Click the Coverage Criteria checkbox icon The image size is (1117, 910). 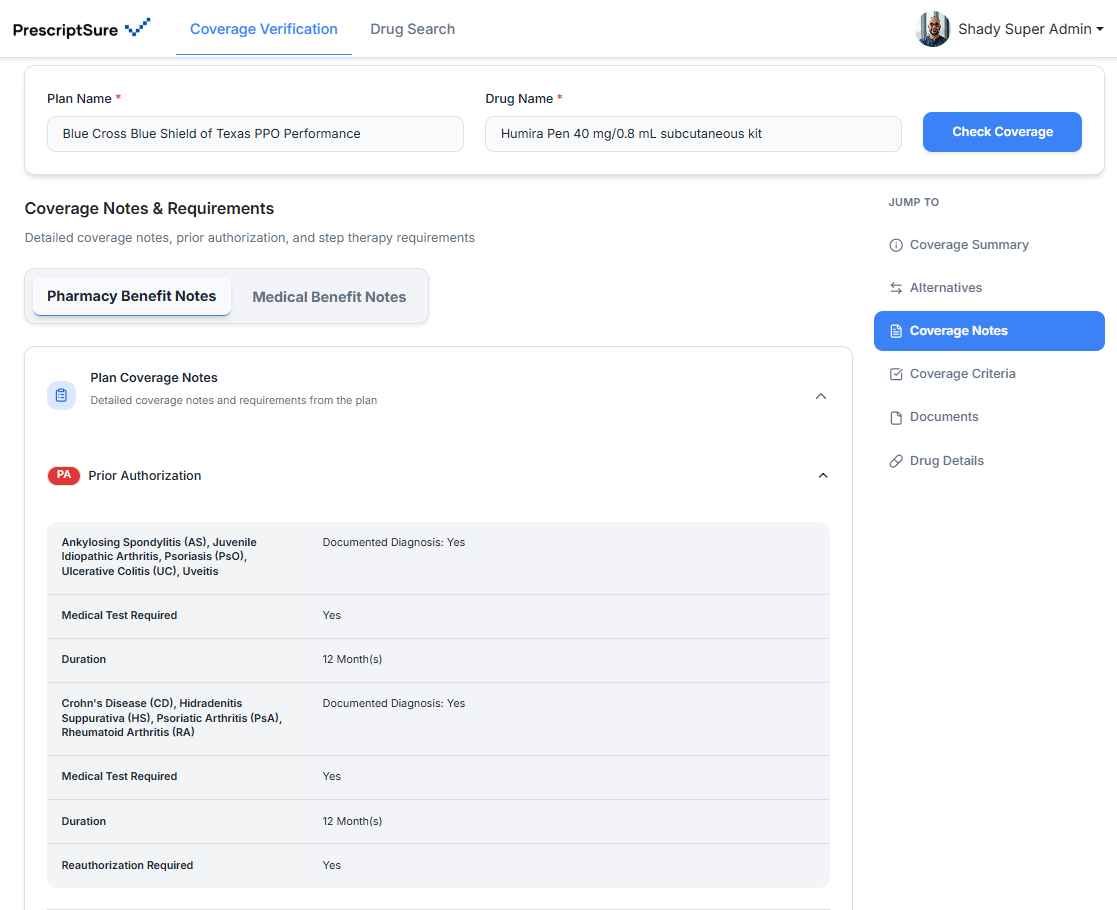tap(896, 374)
